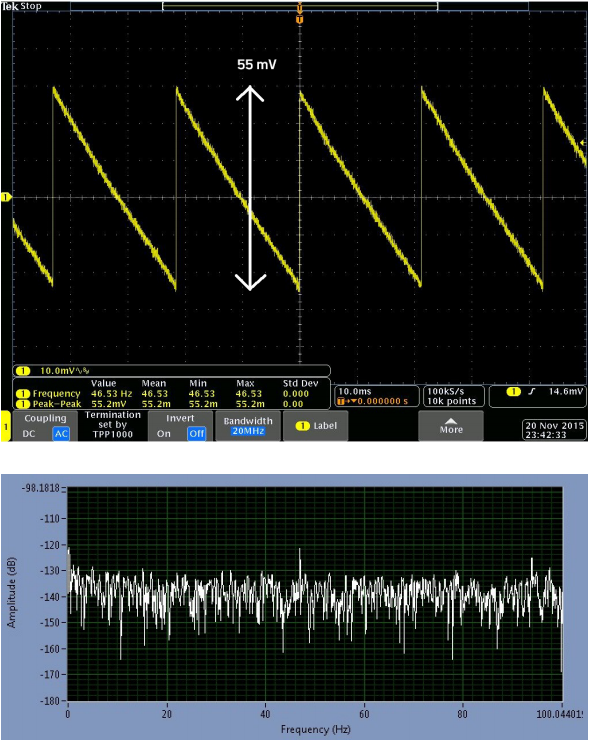Set coupling to DC

(29, 434)
